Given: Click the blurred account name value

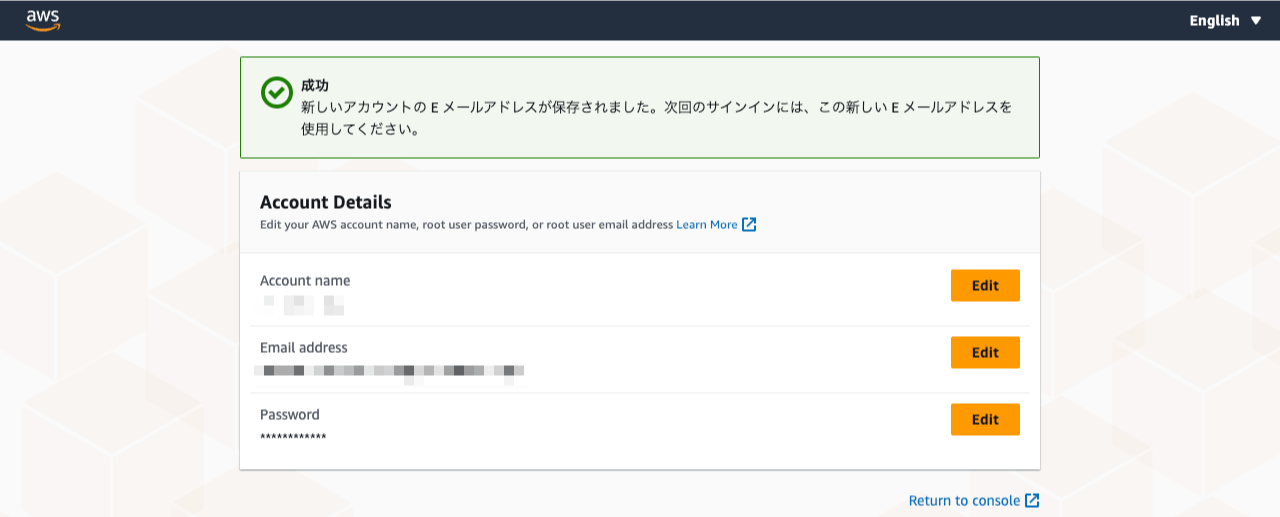Looking at the screenshot, I should 304,305.
